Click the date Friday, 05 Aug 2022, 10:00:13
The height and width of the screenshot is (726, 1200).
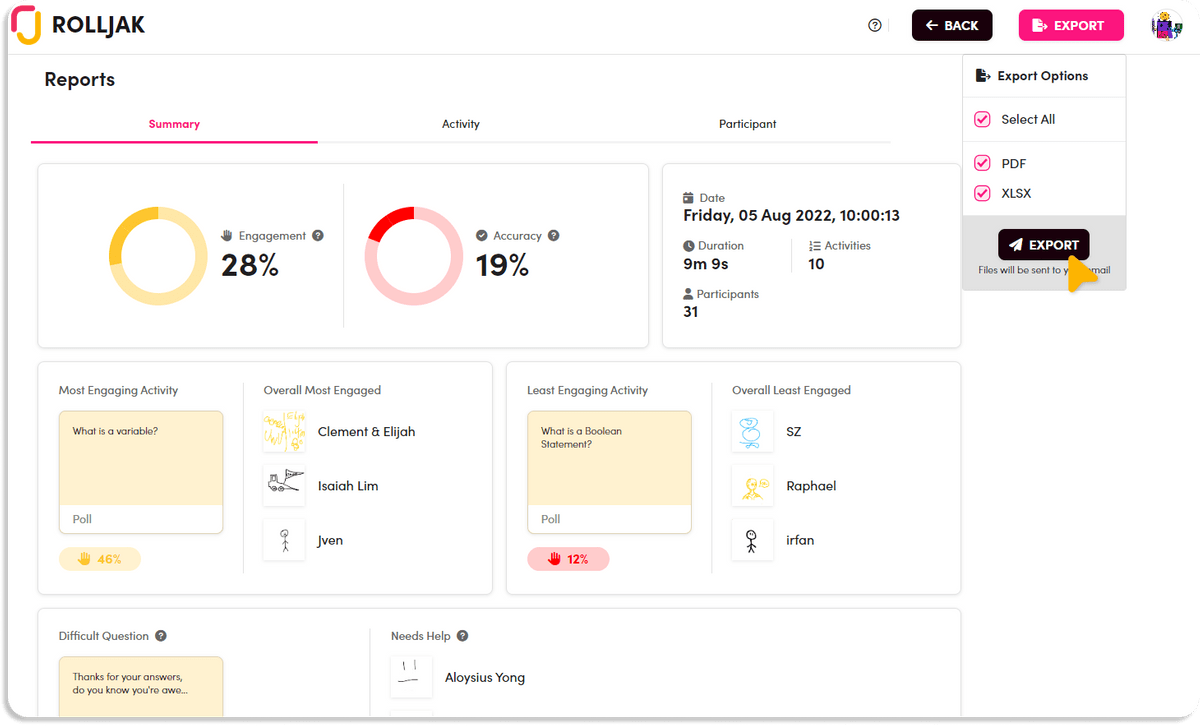[x=791, y=215]
